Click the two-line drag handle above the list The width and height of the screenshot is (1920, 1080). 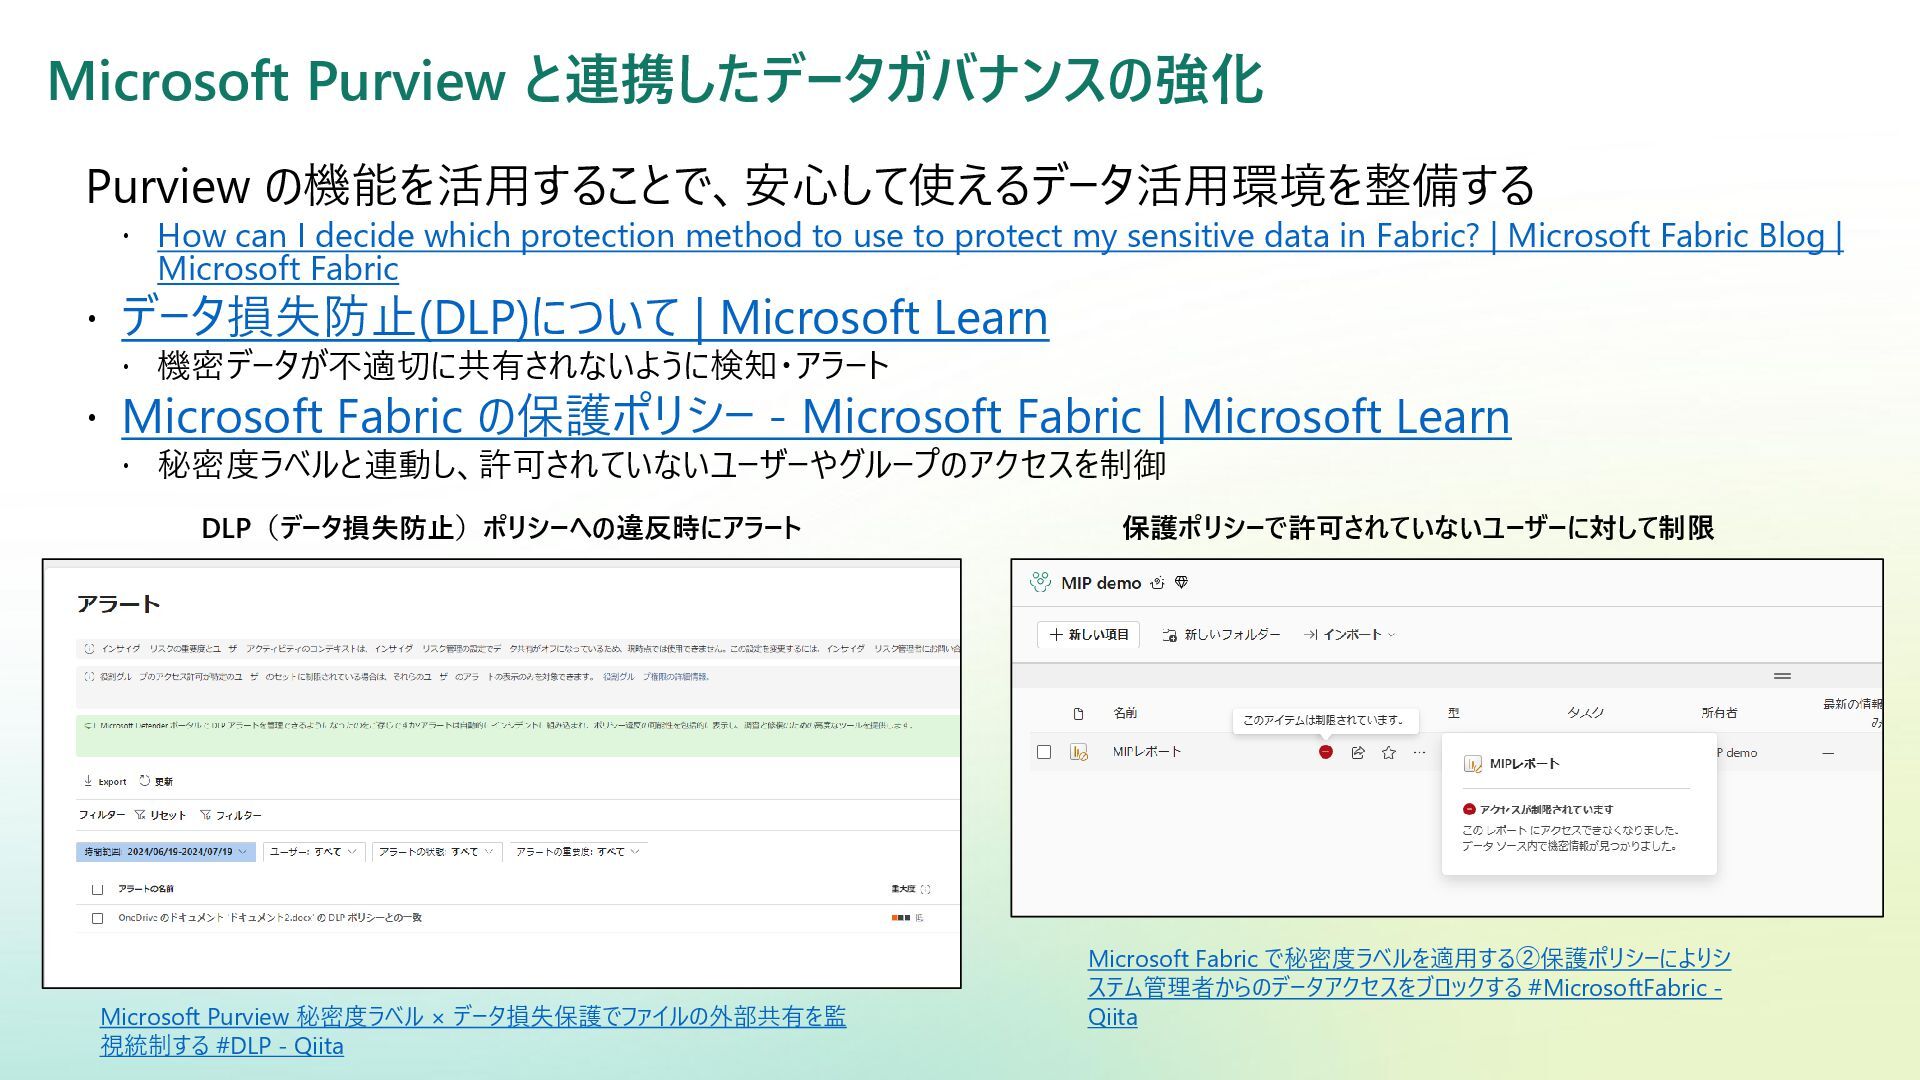[x=1782, y=676]
